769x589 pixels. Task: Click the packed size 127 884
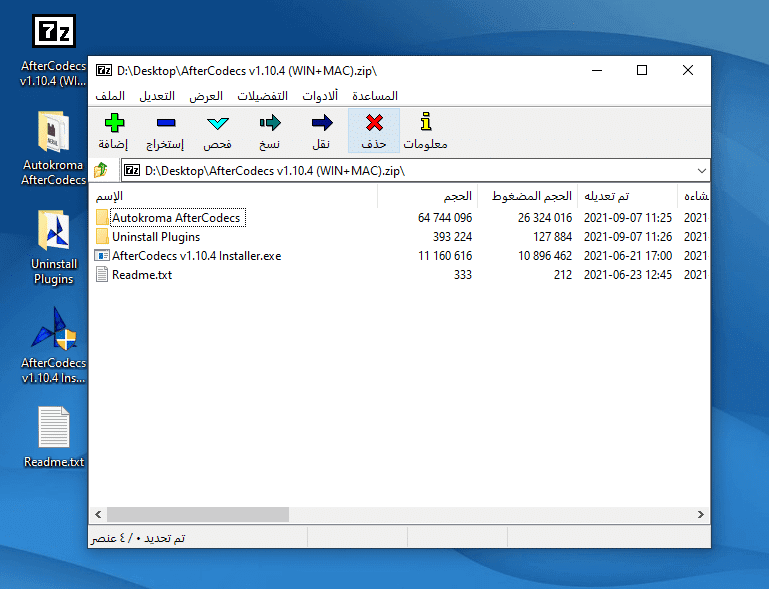(552, 237)
